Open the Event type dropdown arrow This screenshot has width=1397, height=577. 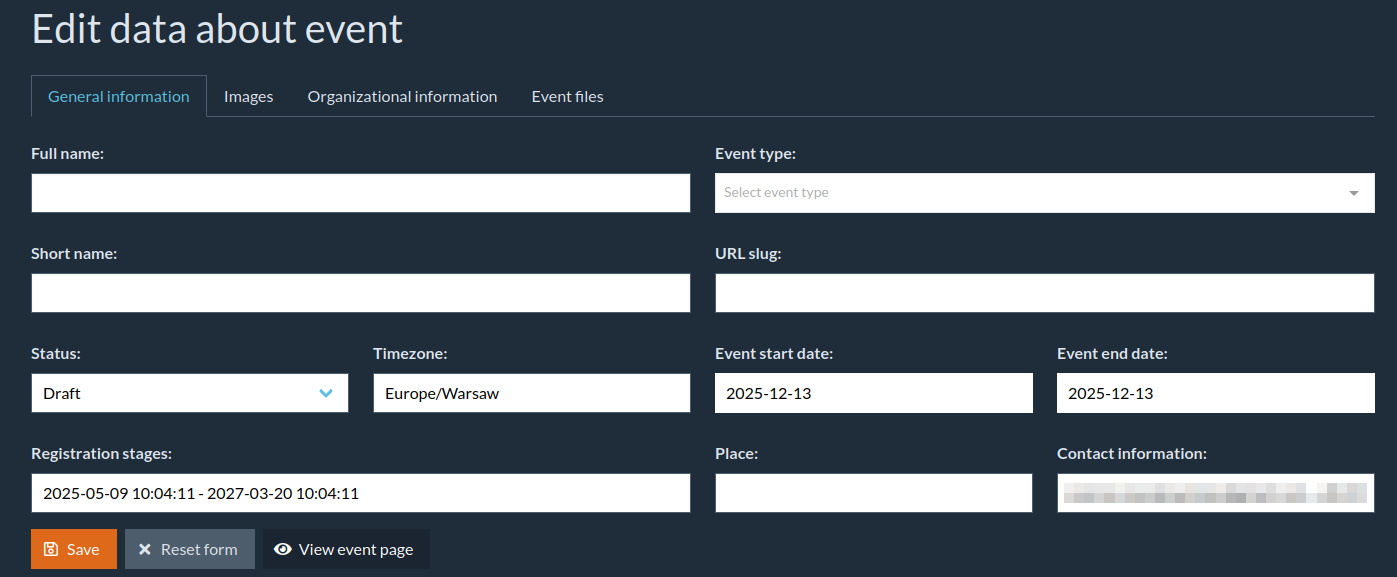(1354, 193)
